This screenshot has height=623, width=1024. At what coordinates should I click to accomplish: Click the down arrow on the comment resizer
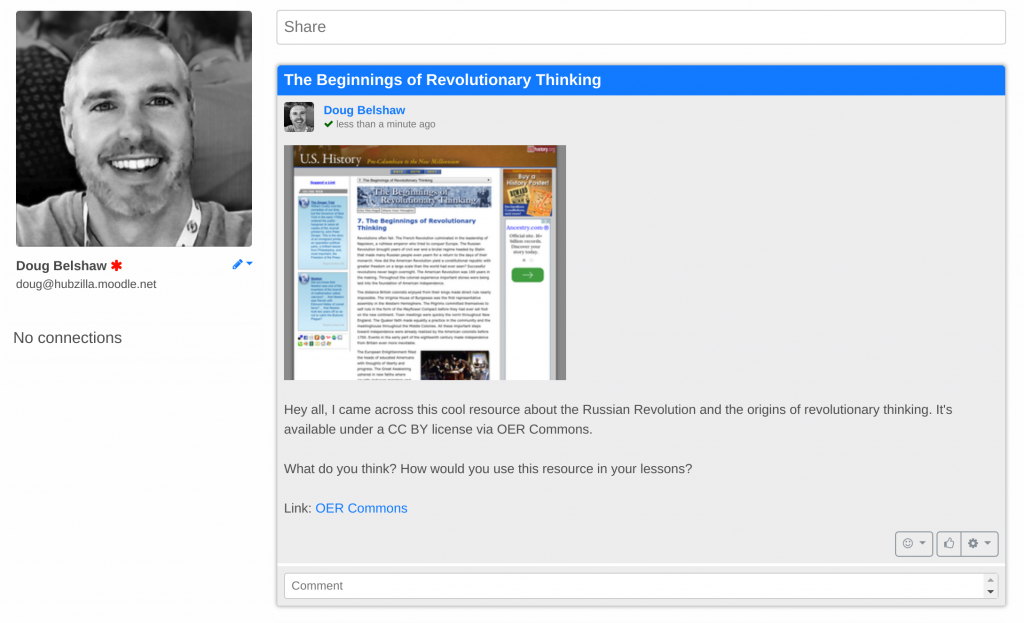pos(989,592)
